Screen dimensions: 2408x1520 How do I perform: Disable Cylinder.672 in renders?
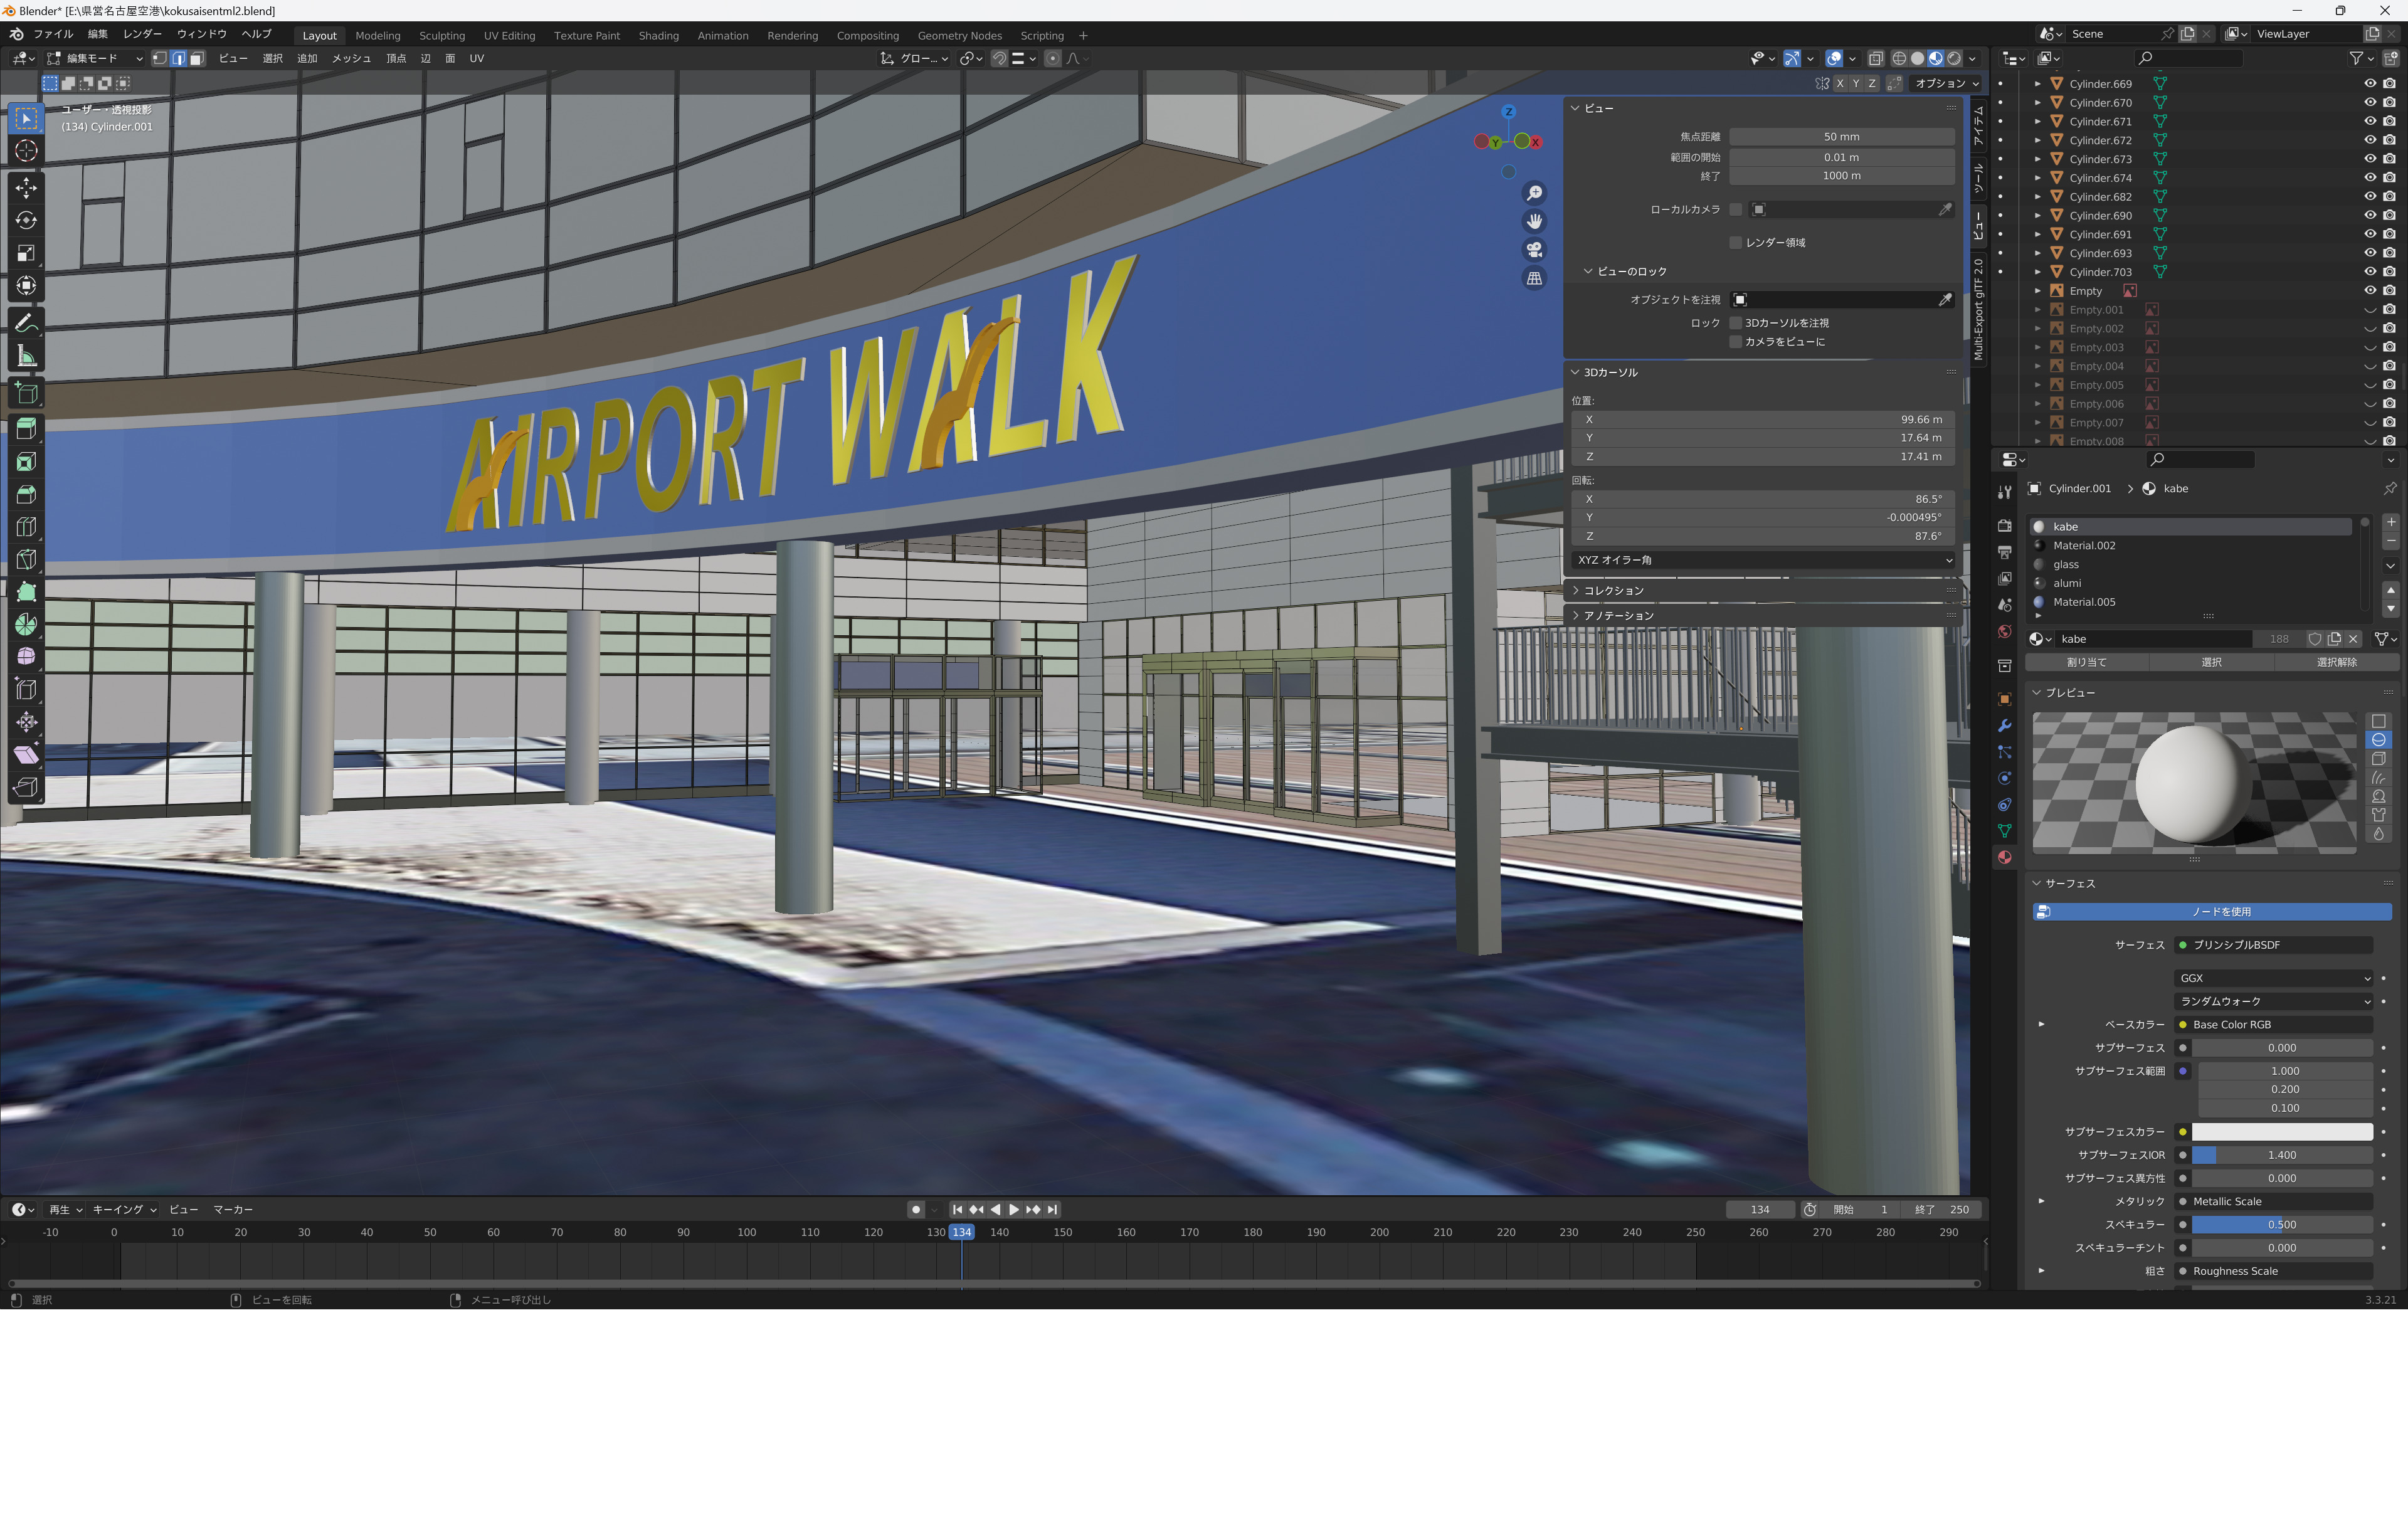click(2389, 140)
